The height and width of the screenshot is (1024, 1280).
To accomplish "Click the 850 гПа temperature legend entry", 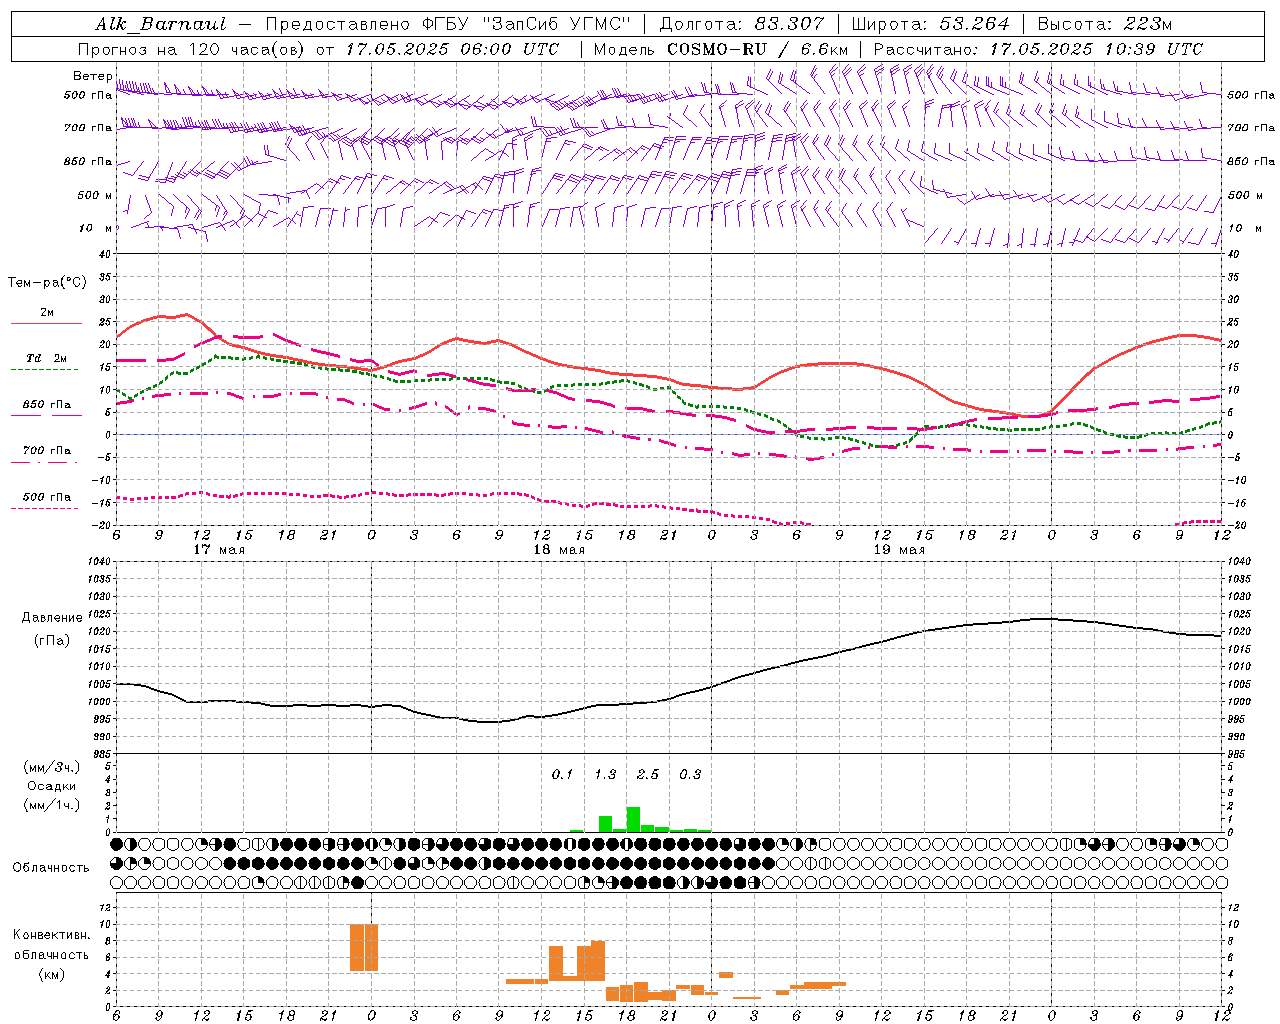I will (x=47, y=405).
